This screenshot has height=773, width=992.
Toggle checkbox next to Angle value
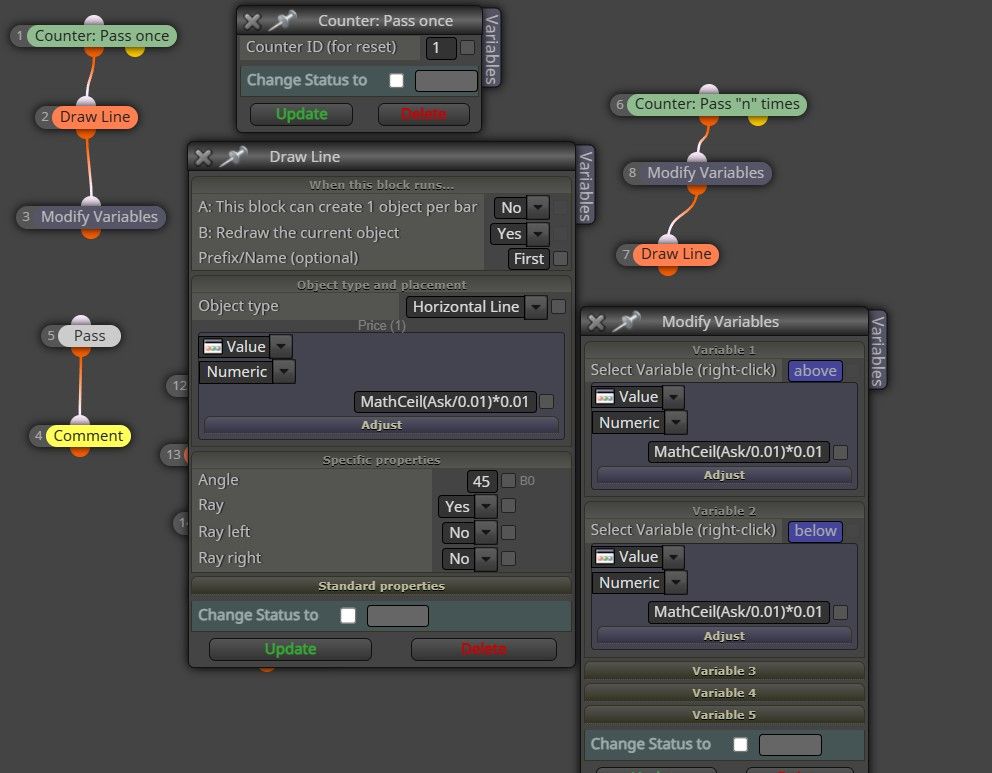pyautogui.click(x=508, y=481)
